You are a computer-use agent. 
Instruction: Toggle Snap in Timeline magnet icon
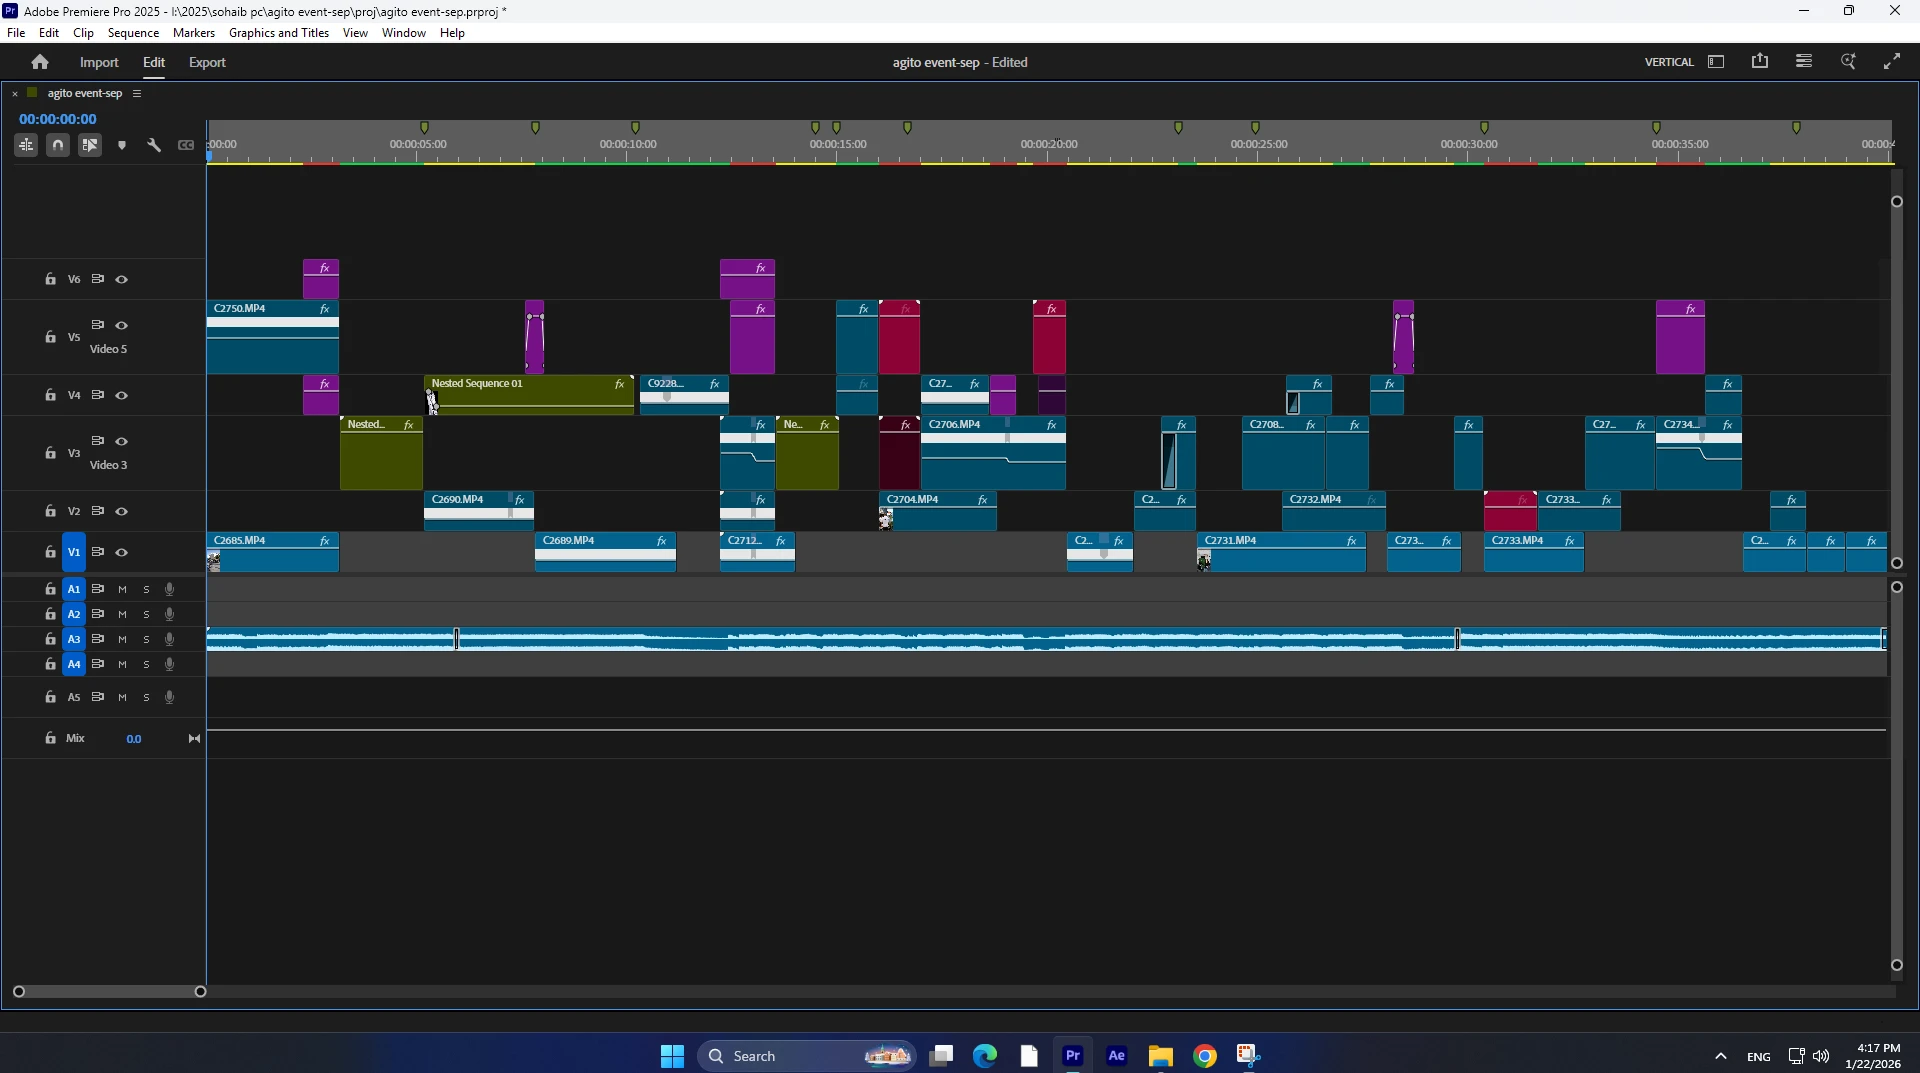[58, 145]
